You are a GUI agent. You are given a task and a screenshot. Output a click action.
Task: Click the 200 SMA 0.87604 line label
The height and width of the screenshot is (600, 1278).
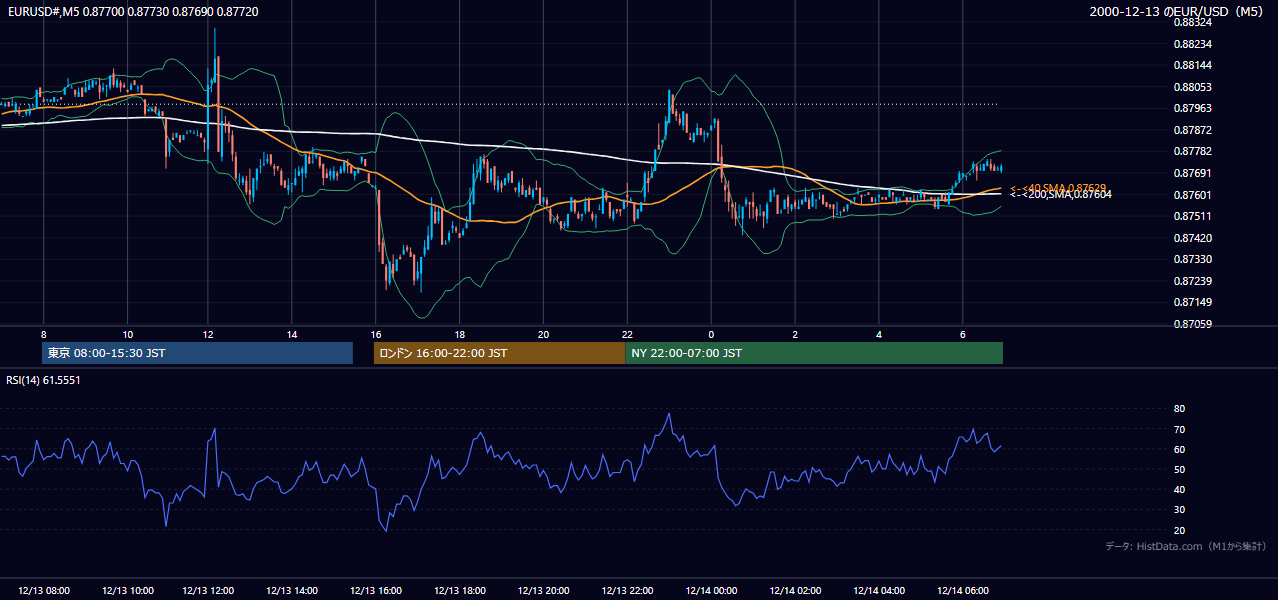pos(1060,195)
